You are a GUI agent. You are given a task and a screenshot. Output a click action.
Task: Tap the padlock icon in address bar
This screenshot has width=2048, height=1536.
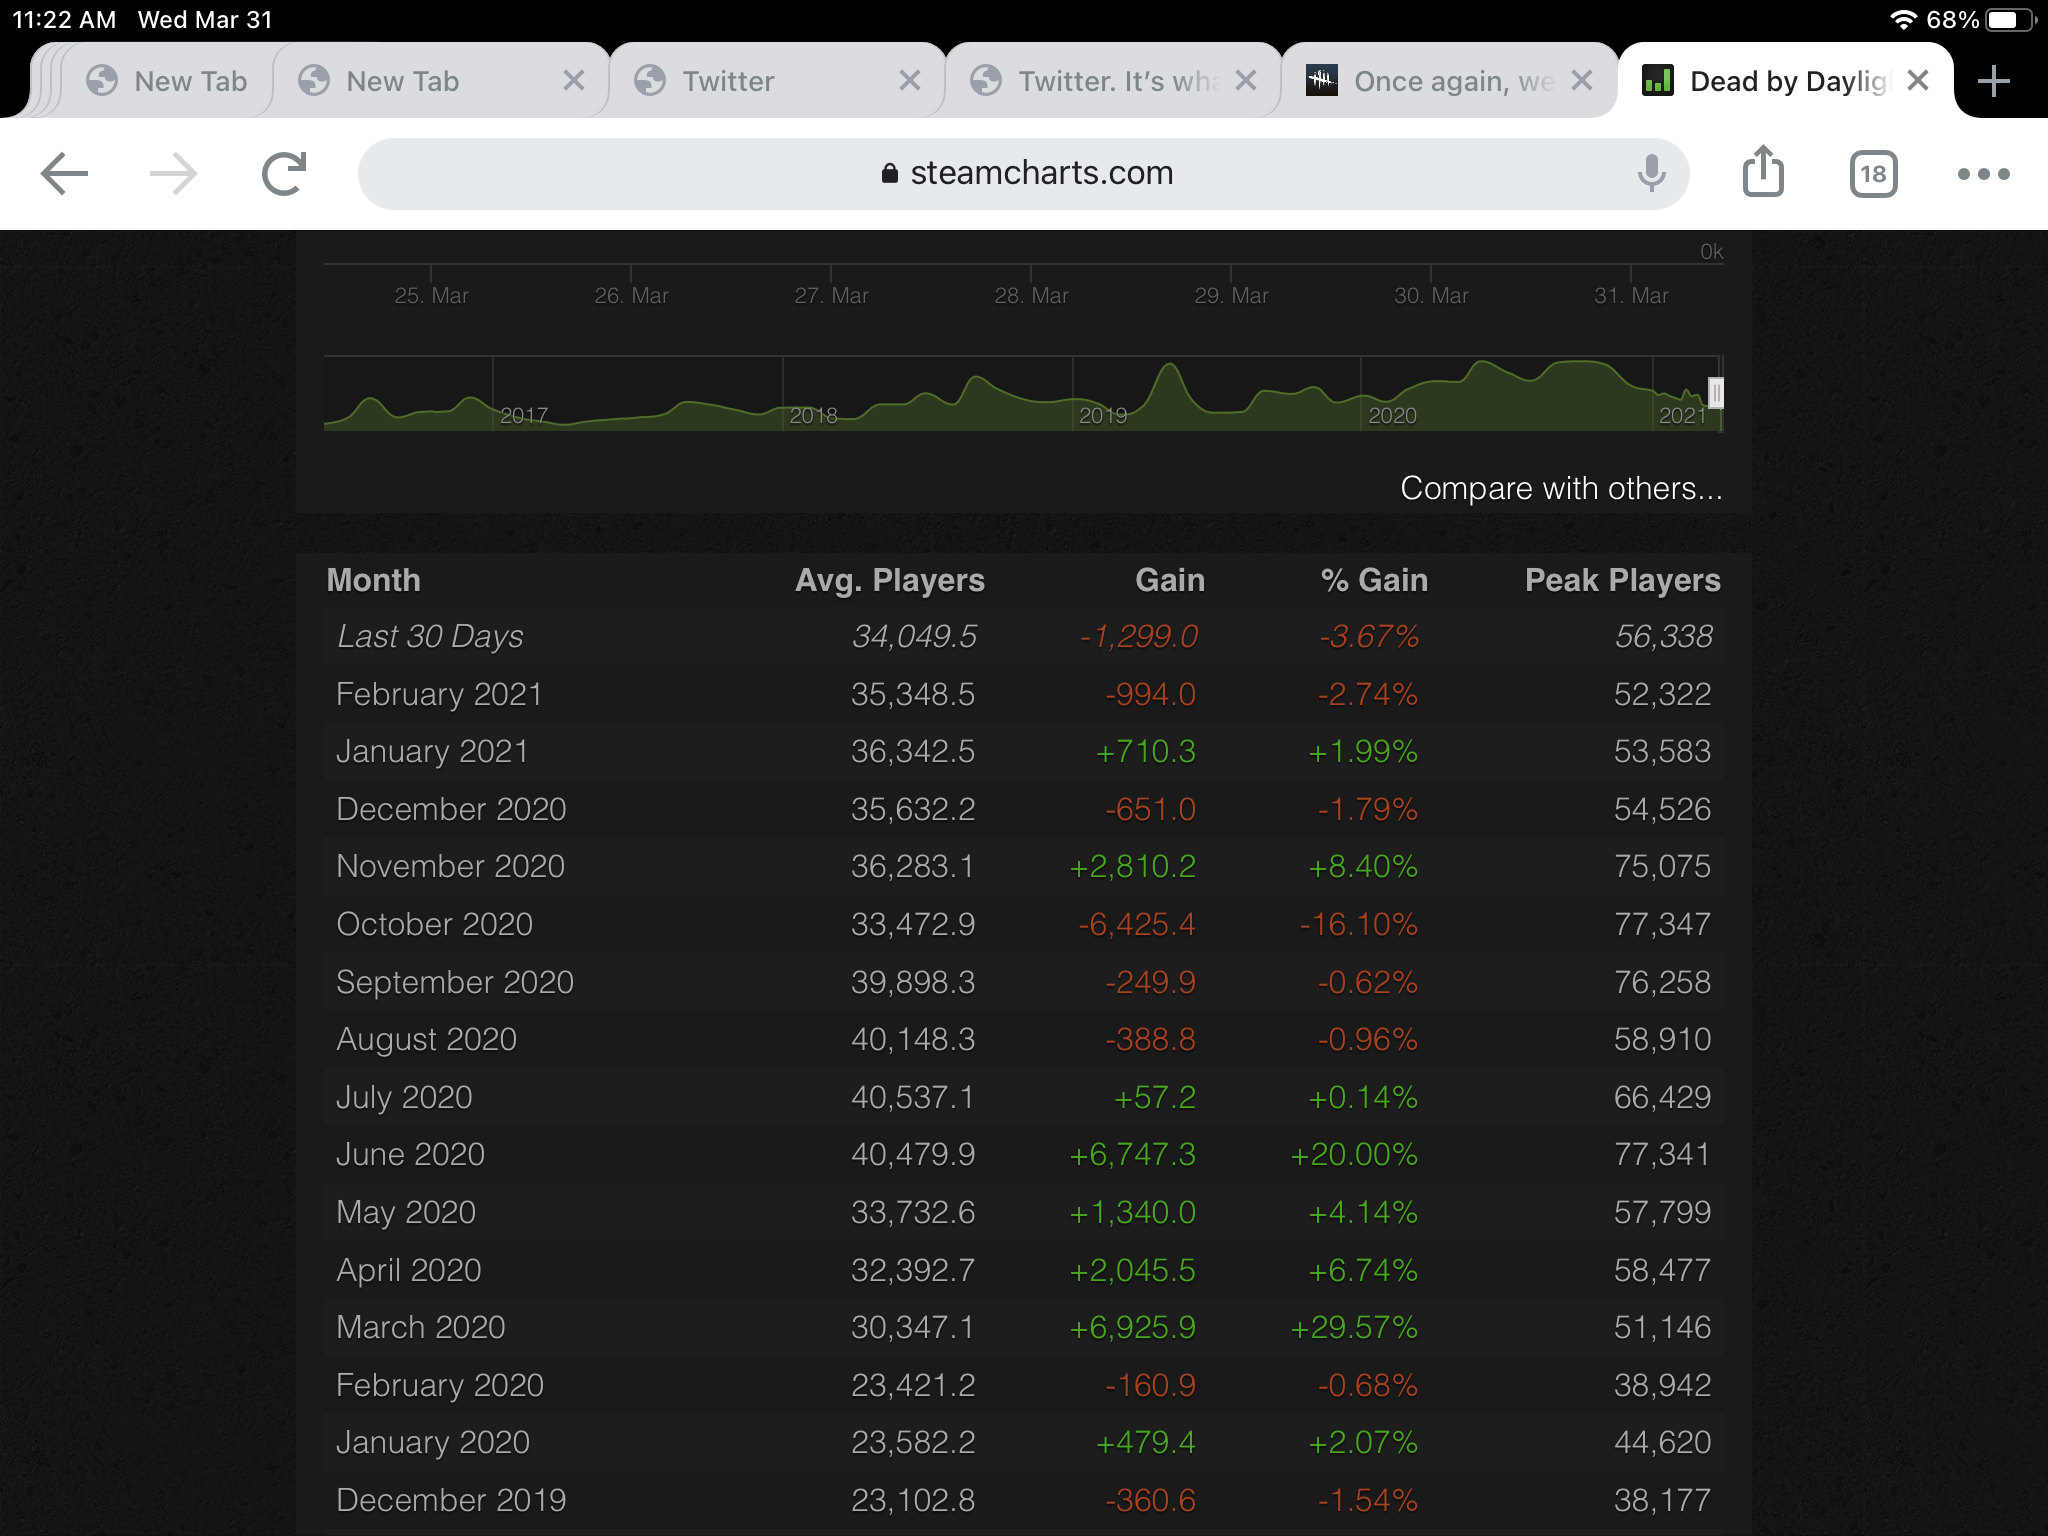(x=889, y=173)
